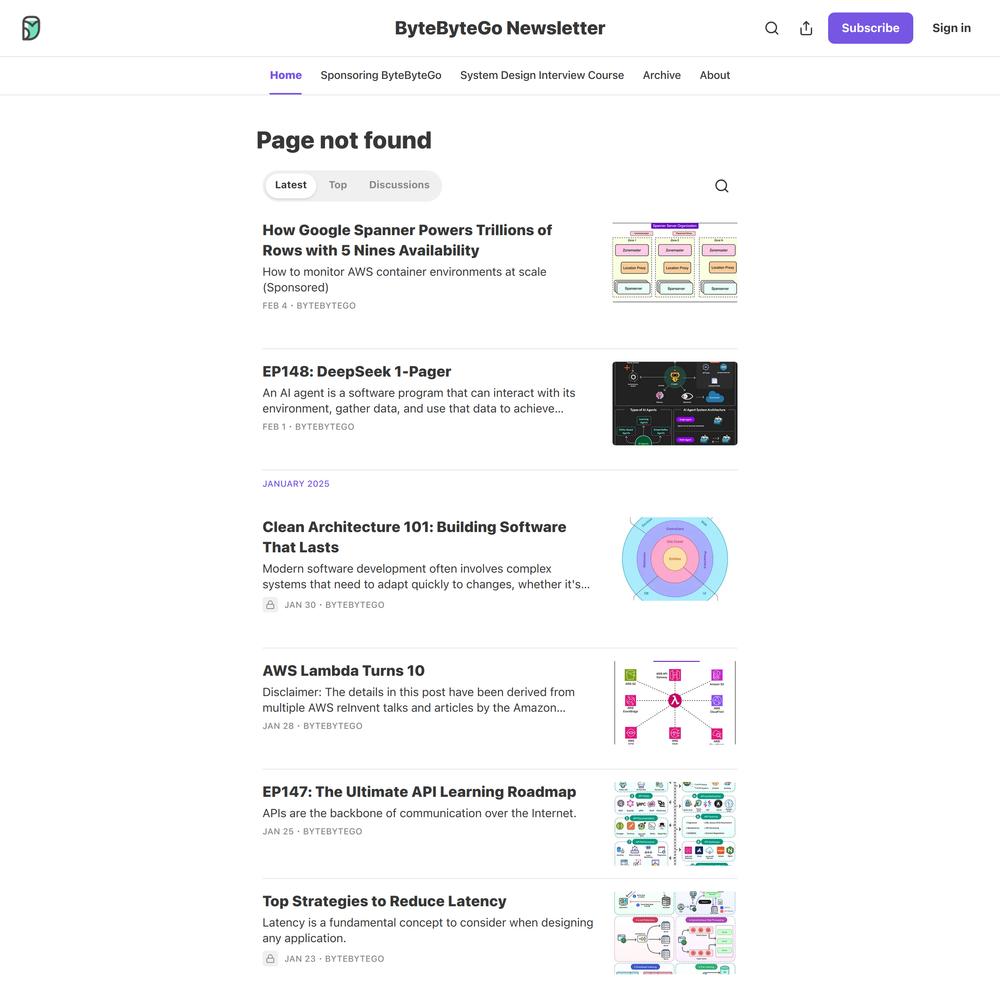Open the About tab
This screenshot has height=1000, width=1000.
click(x=714, y=75)
